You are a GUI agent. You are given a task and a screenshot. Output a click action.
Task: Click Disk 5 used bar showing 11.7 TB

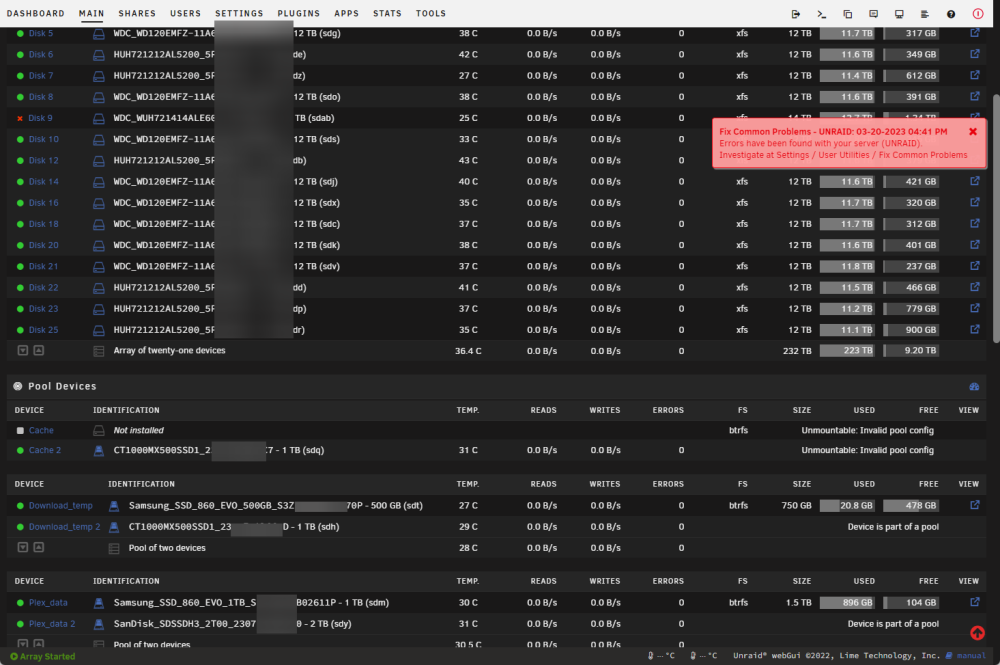click(x=846, y=33)
